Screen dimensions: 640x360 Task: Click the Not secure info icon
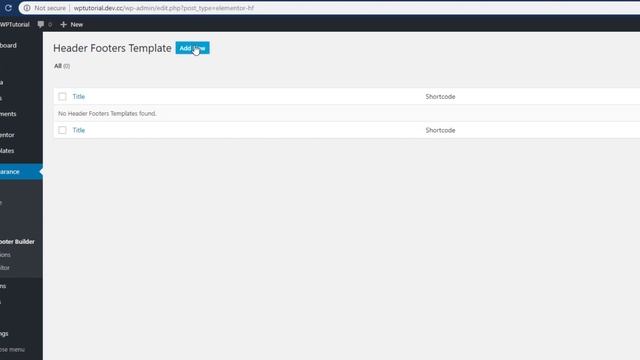coord(27,8)
